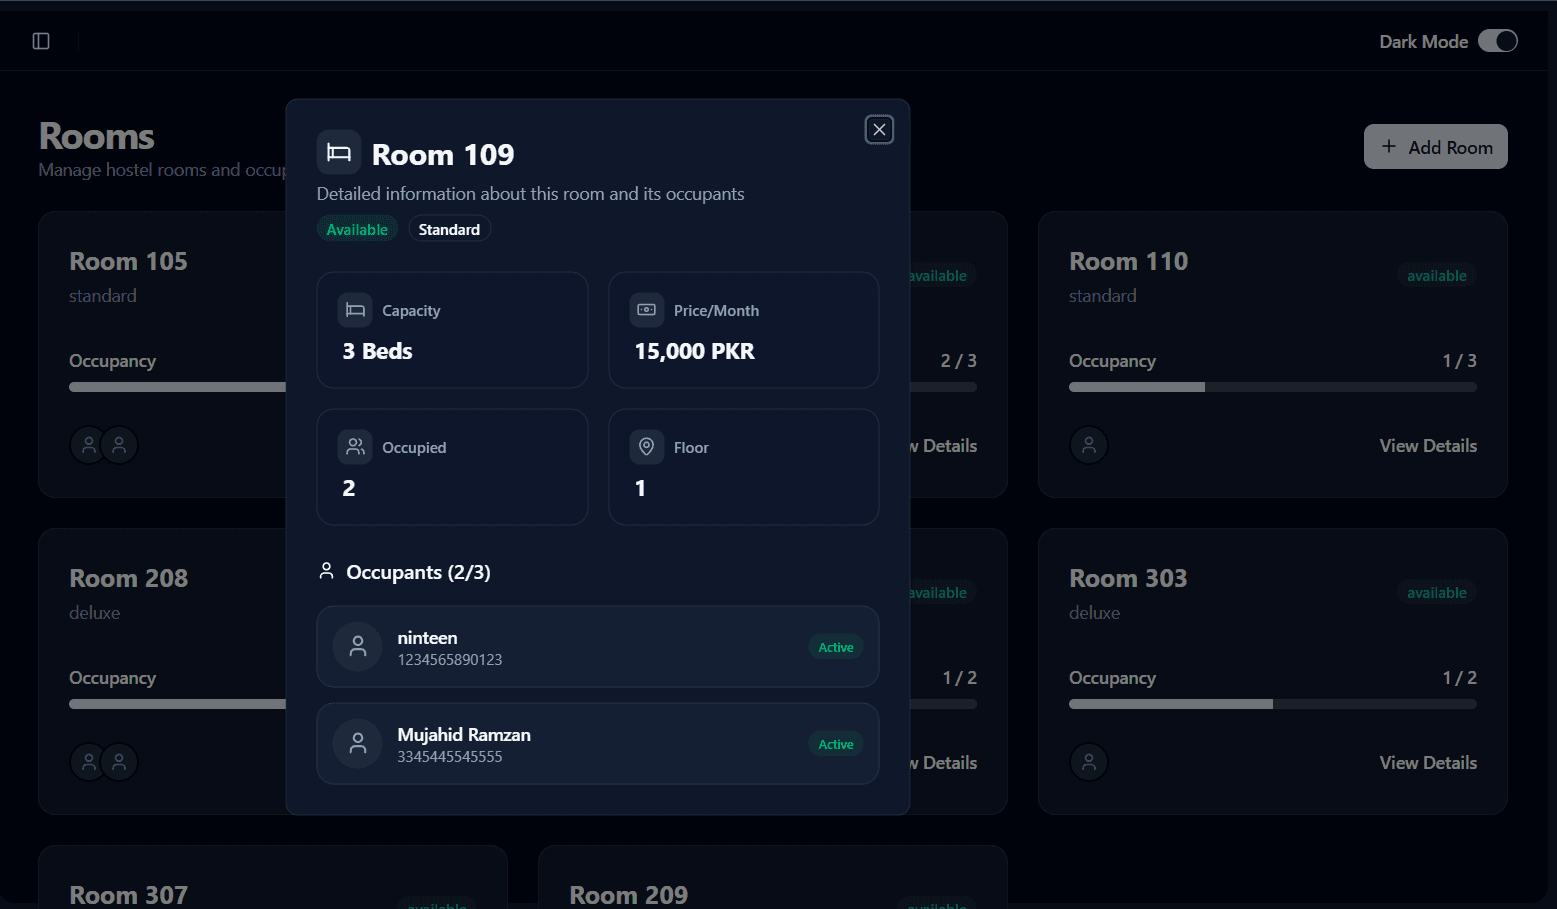Click the Capacity bed icon
Screen dimensions: 1557x909
coord(355,310)
